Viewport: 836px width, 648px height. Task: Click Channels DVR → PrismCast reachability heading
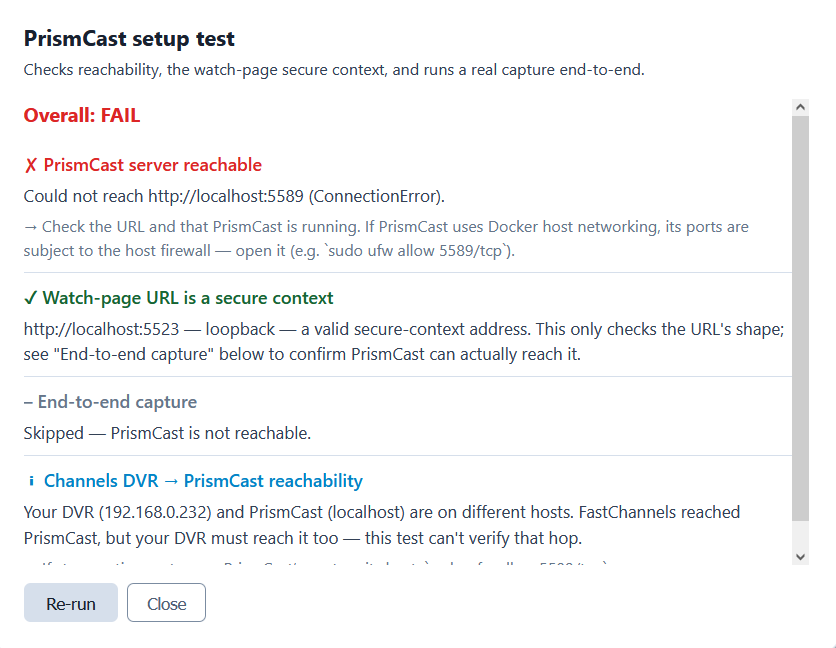coord(203,481)
